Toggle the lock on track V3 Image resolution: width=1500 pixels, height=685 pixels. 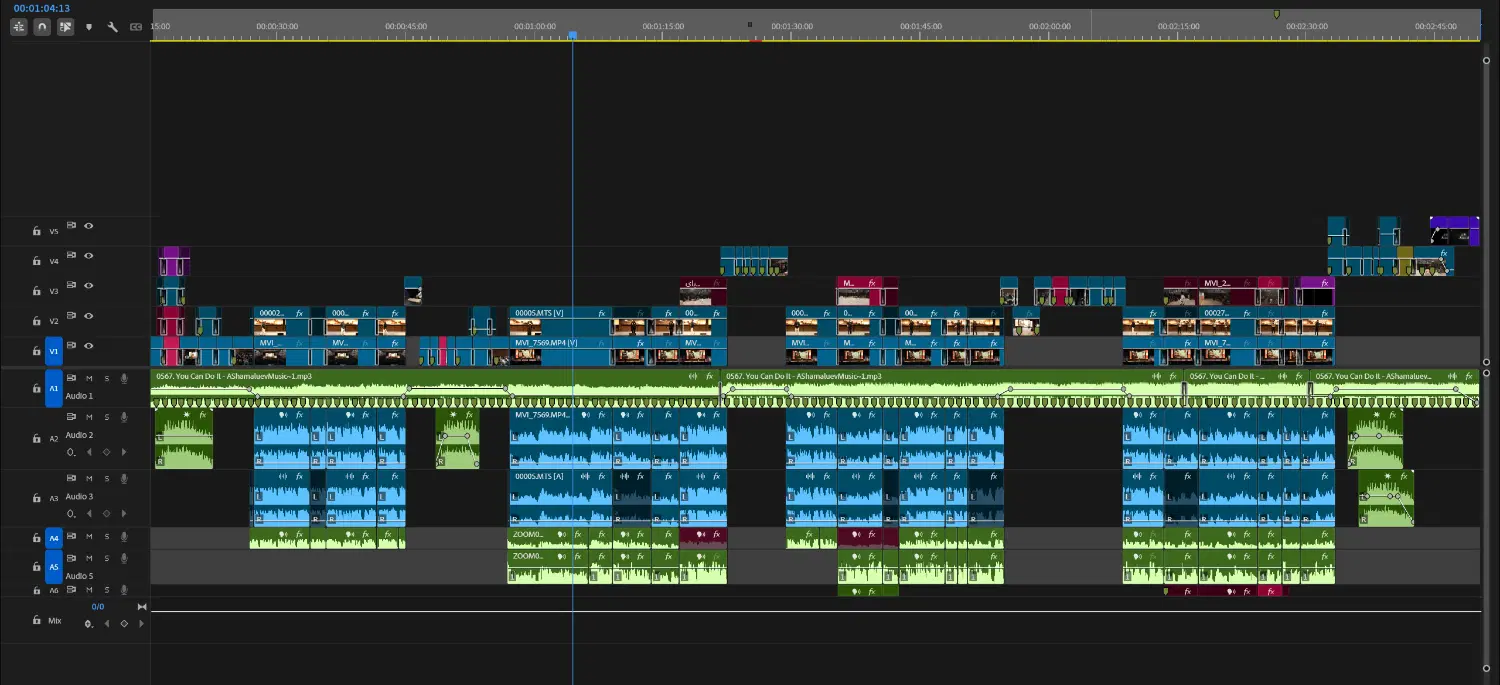[x=37, y=291]
